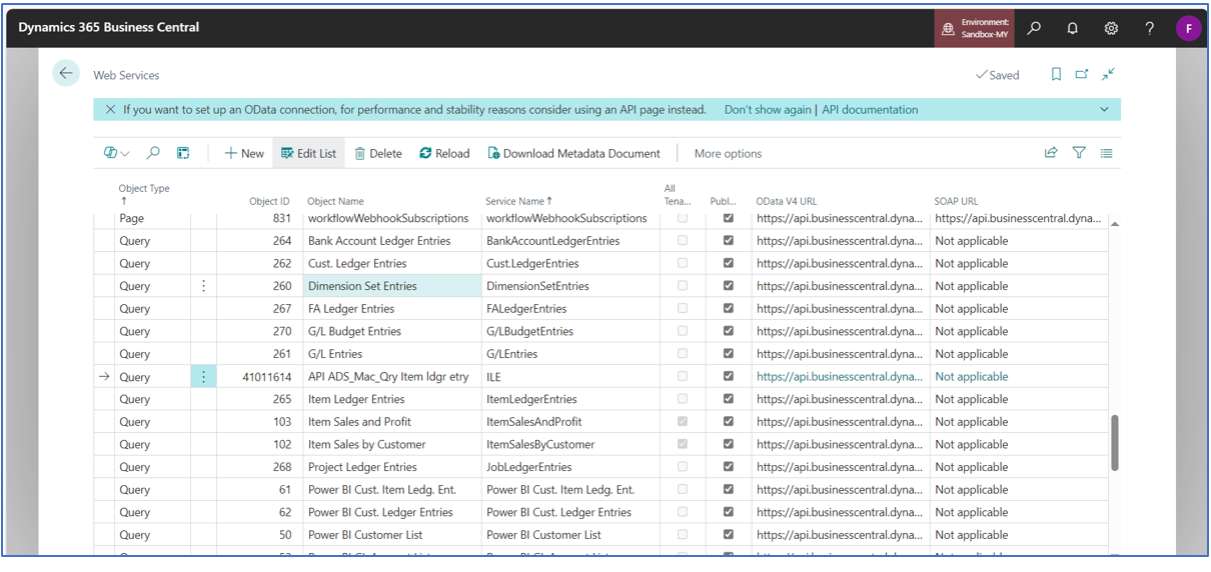Screen dimensions: 1211x572
Task: Open the OData V4 URL column header
Action: [x=786, y=201]
